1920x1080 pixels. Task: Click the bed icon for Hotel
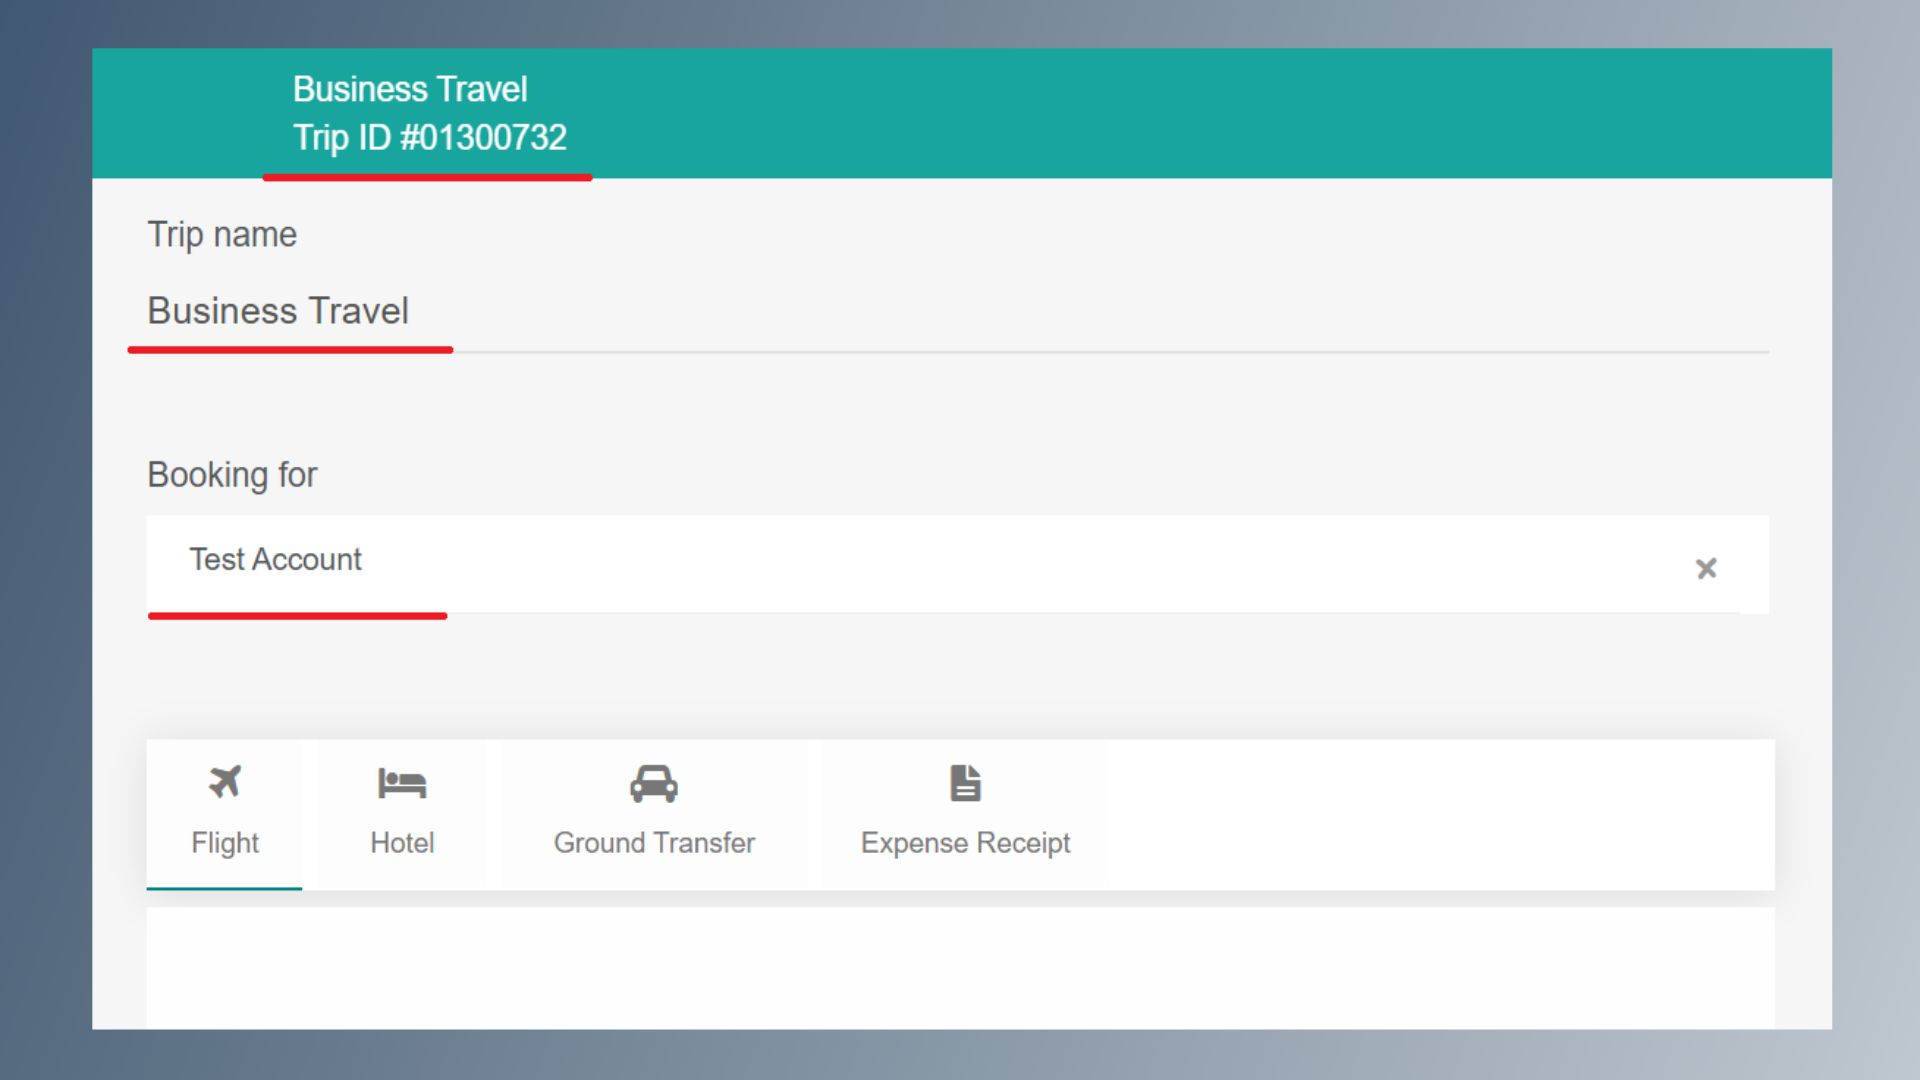click(x=402, y=783)
